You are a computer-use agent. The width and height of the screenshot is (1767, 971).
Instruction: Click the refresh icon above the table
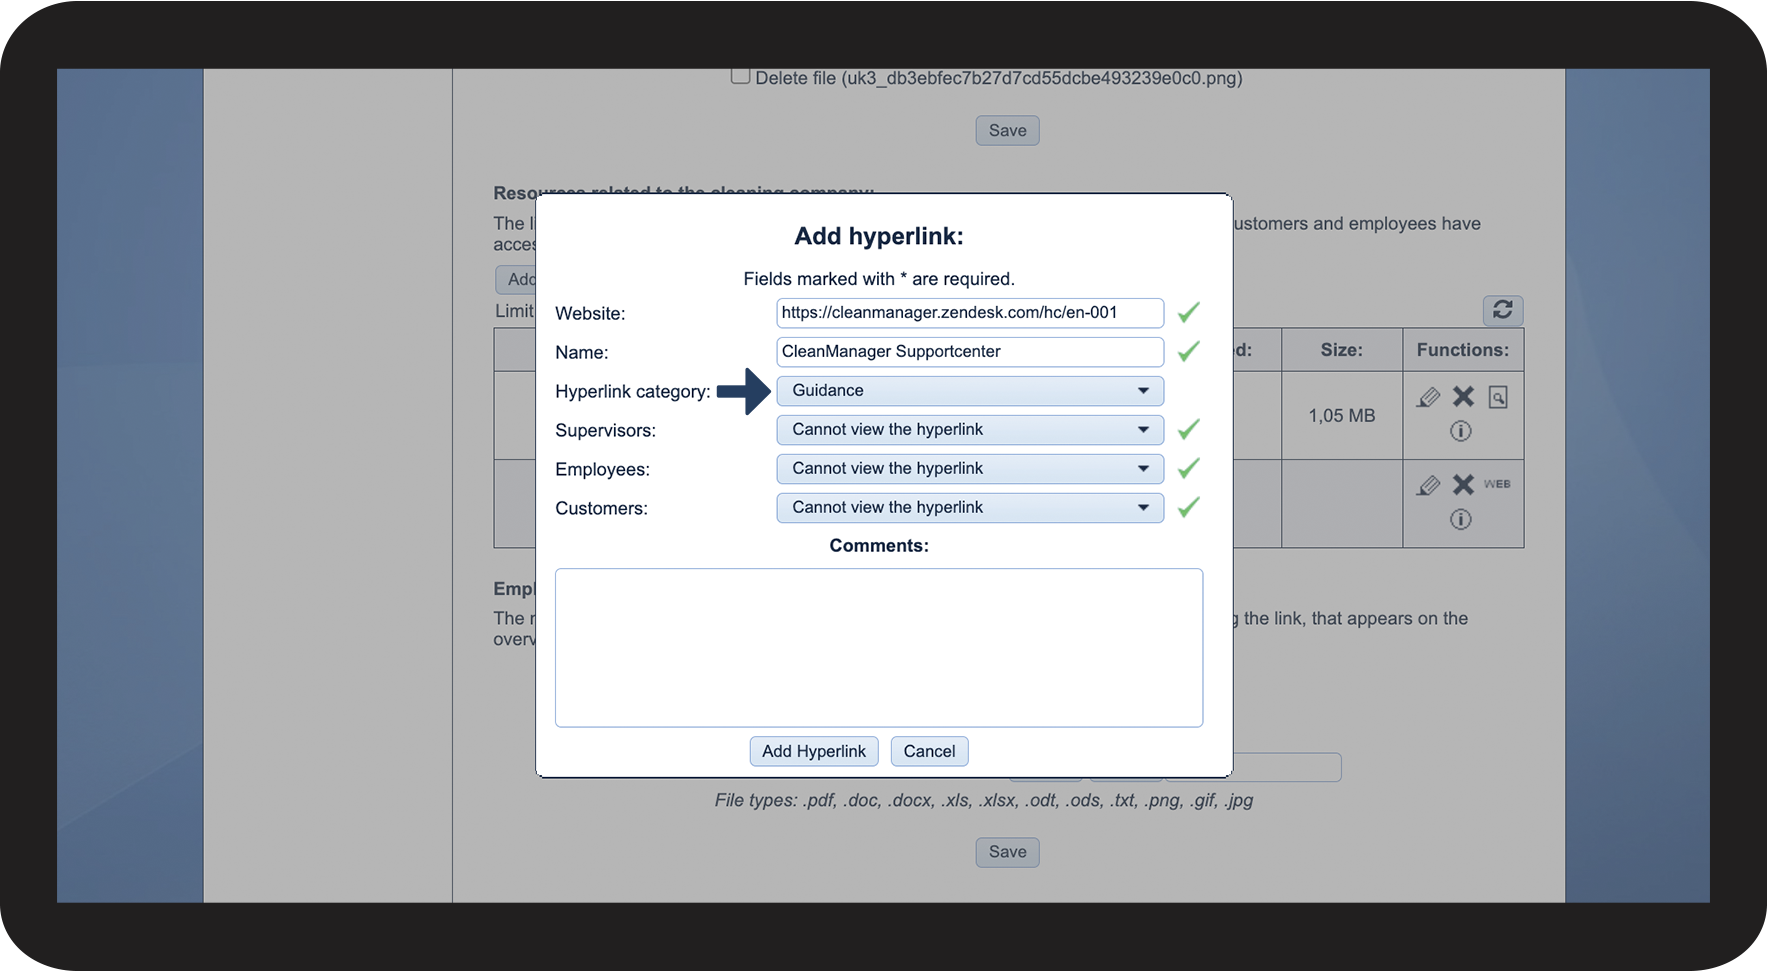click(1502, 310)
